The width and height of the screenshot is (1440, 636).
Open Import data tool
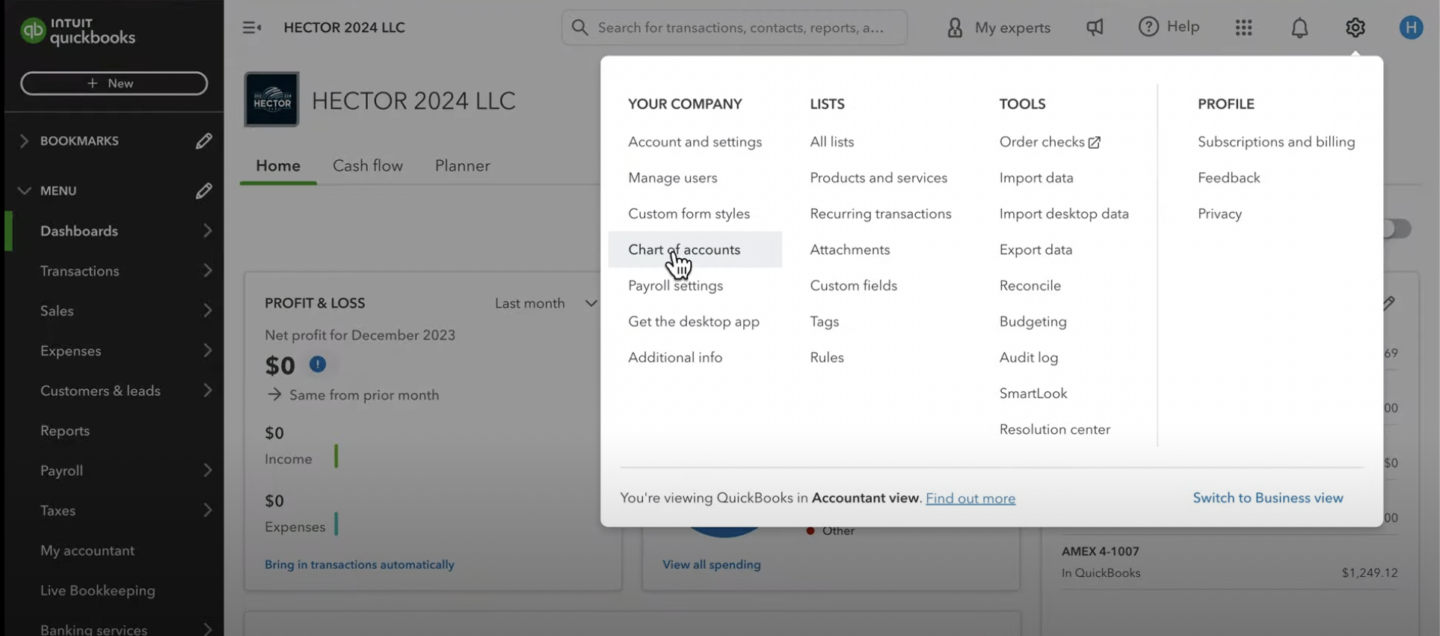[1036, 178]
